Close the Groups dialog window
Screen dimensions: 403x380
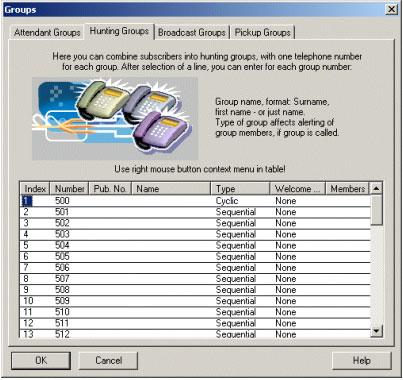392,9
